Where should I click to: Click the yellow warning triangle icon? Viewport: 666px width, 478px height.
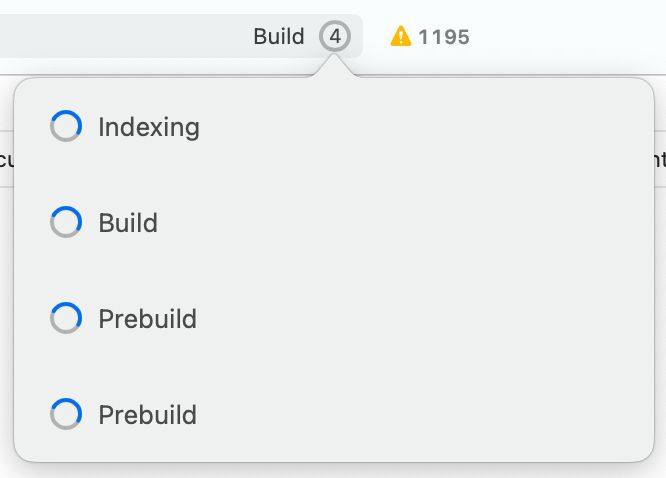(401, 36)
